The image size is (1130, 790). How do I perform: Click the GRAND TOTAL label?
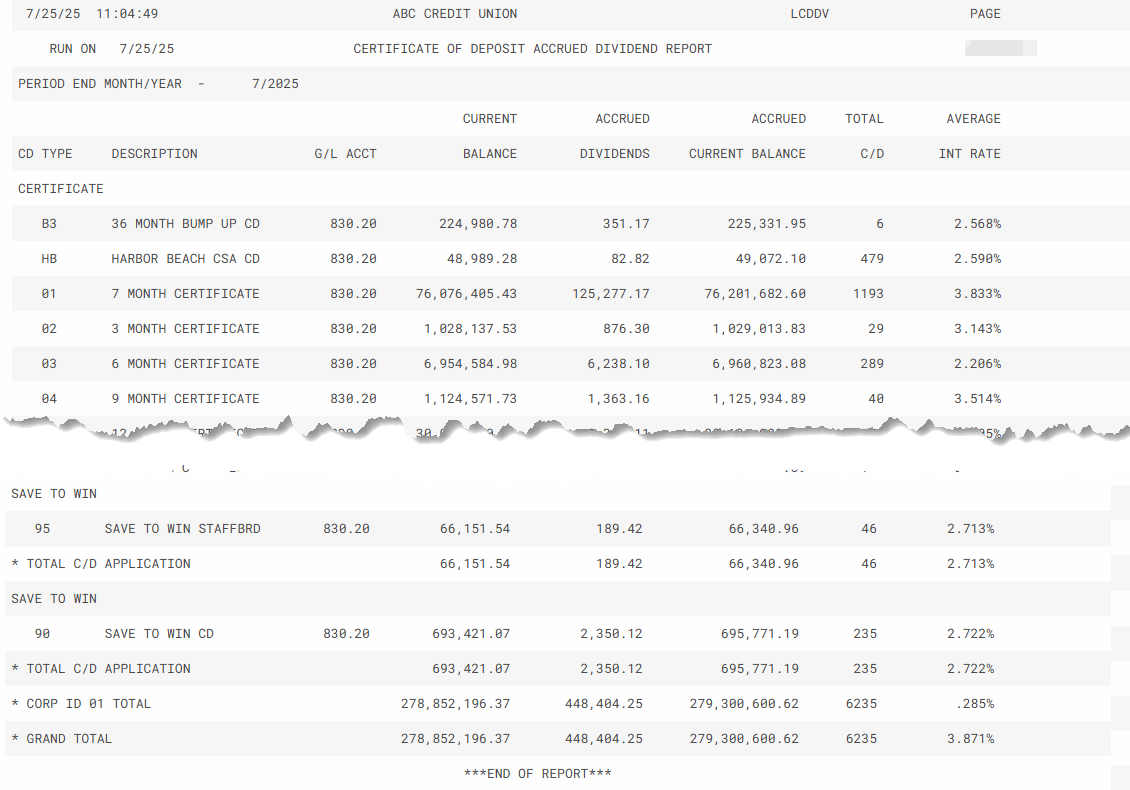click(x=62, y=739)
